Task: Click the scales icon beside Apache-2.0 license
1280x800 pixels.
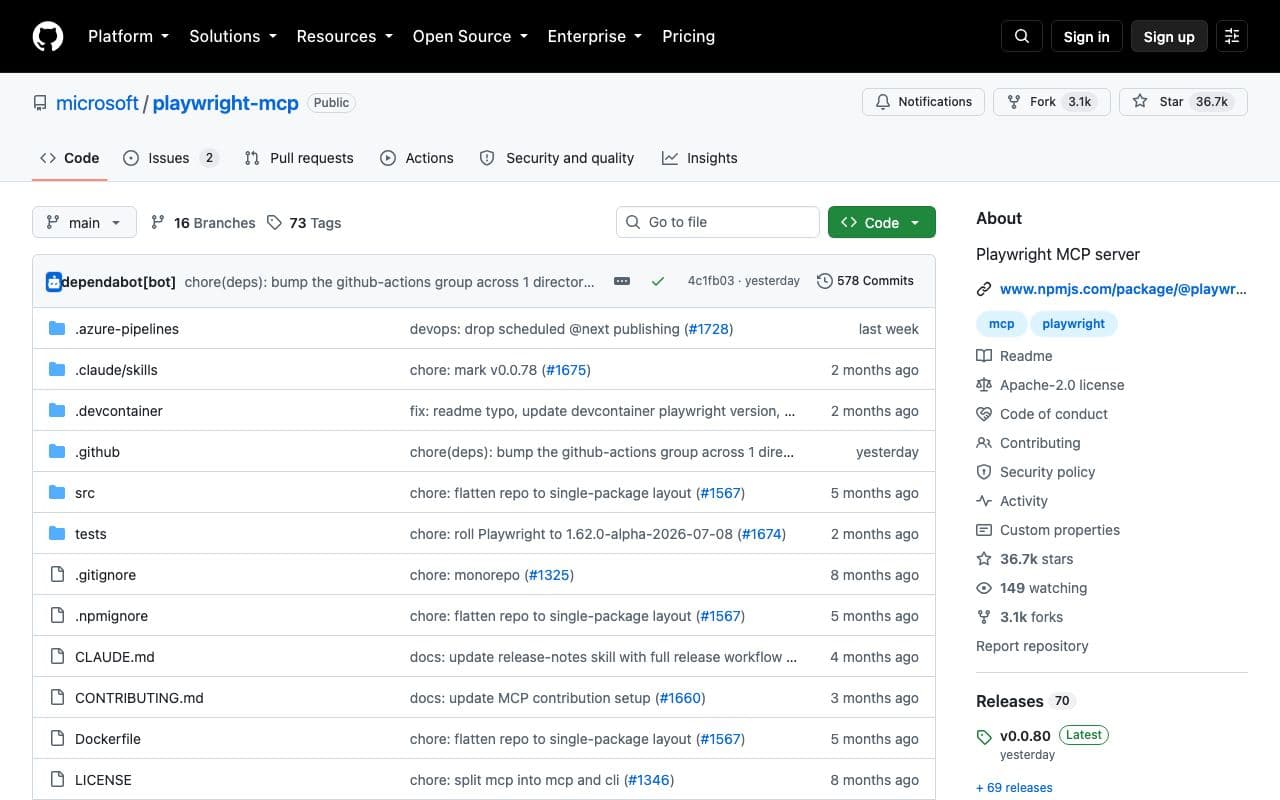Action: [x=984, y=385]
